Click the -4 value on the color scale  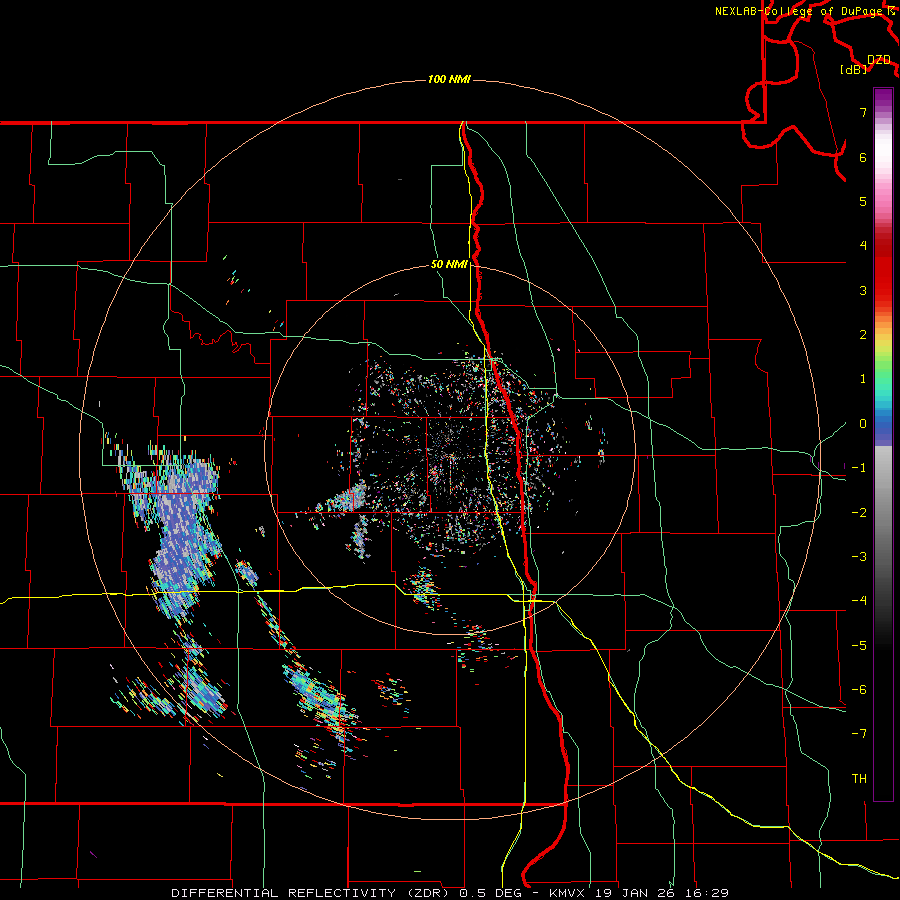click(x=859, y=601)
